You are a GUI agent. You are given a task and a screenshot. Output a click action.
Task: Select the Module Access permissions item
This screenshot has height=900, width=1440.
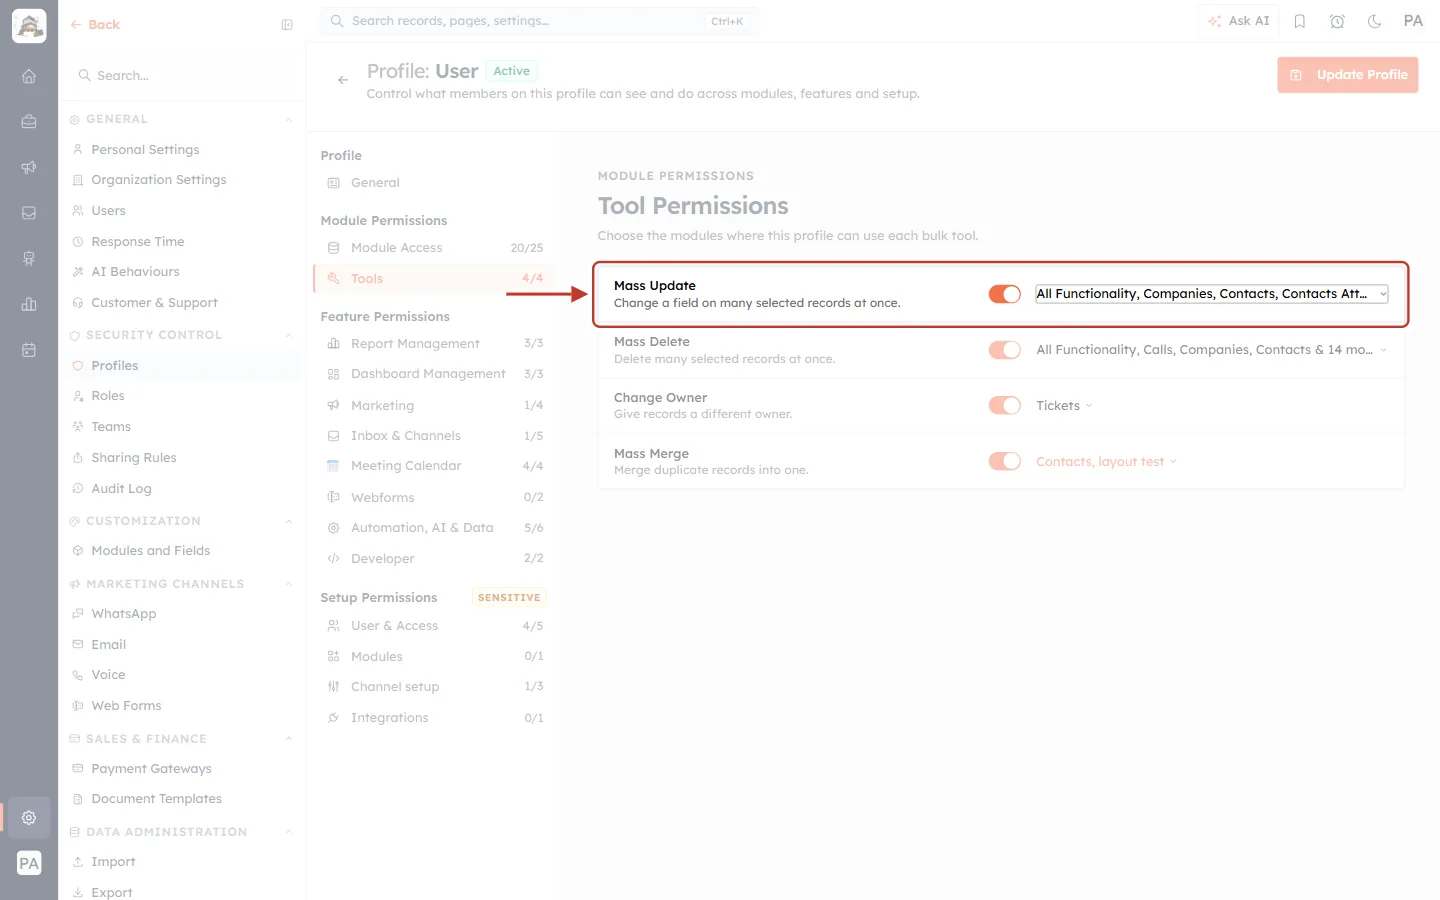pyautogui.click(x=434, y=248)
